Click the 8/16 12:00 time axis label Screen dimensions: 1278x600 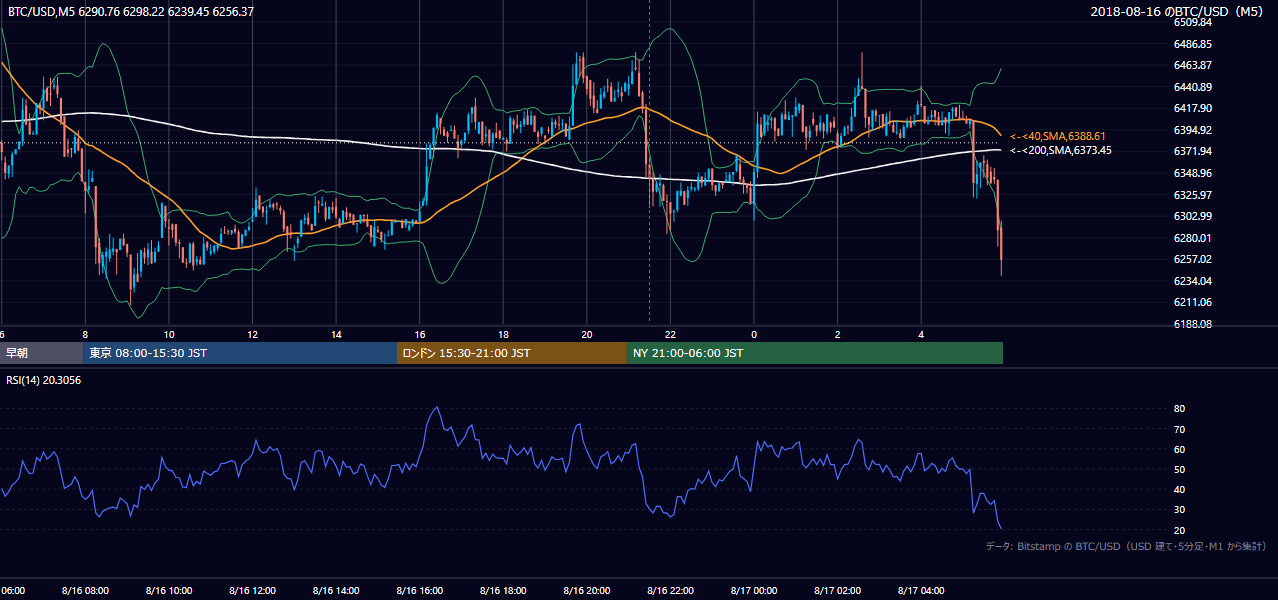click(x=252, y=591)
